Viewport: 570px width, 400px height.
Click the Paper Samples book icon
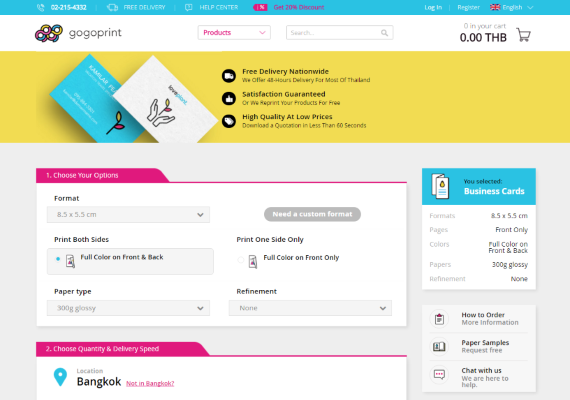click(x=439, y=347)
